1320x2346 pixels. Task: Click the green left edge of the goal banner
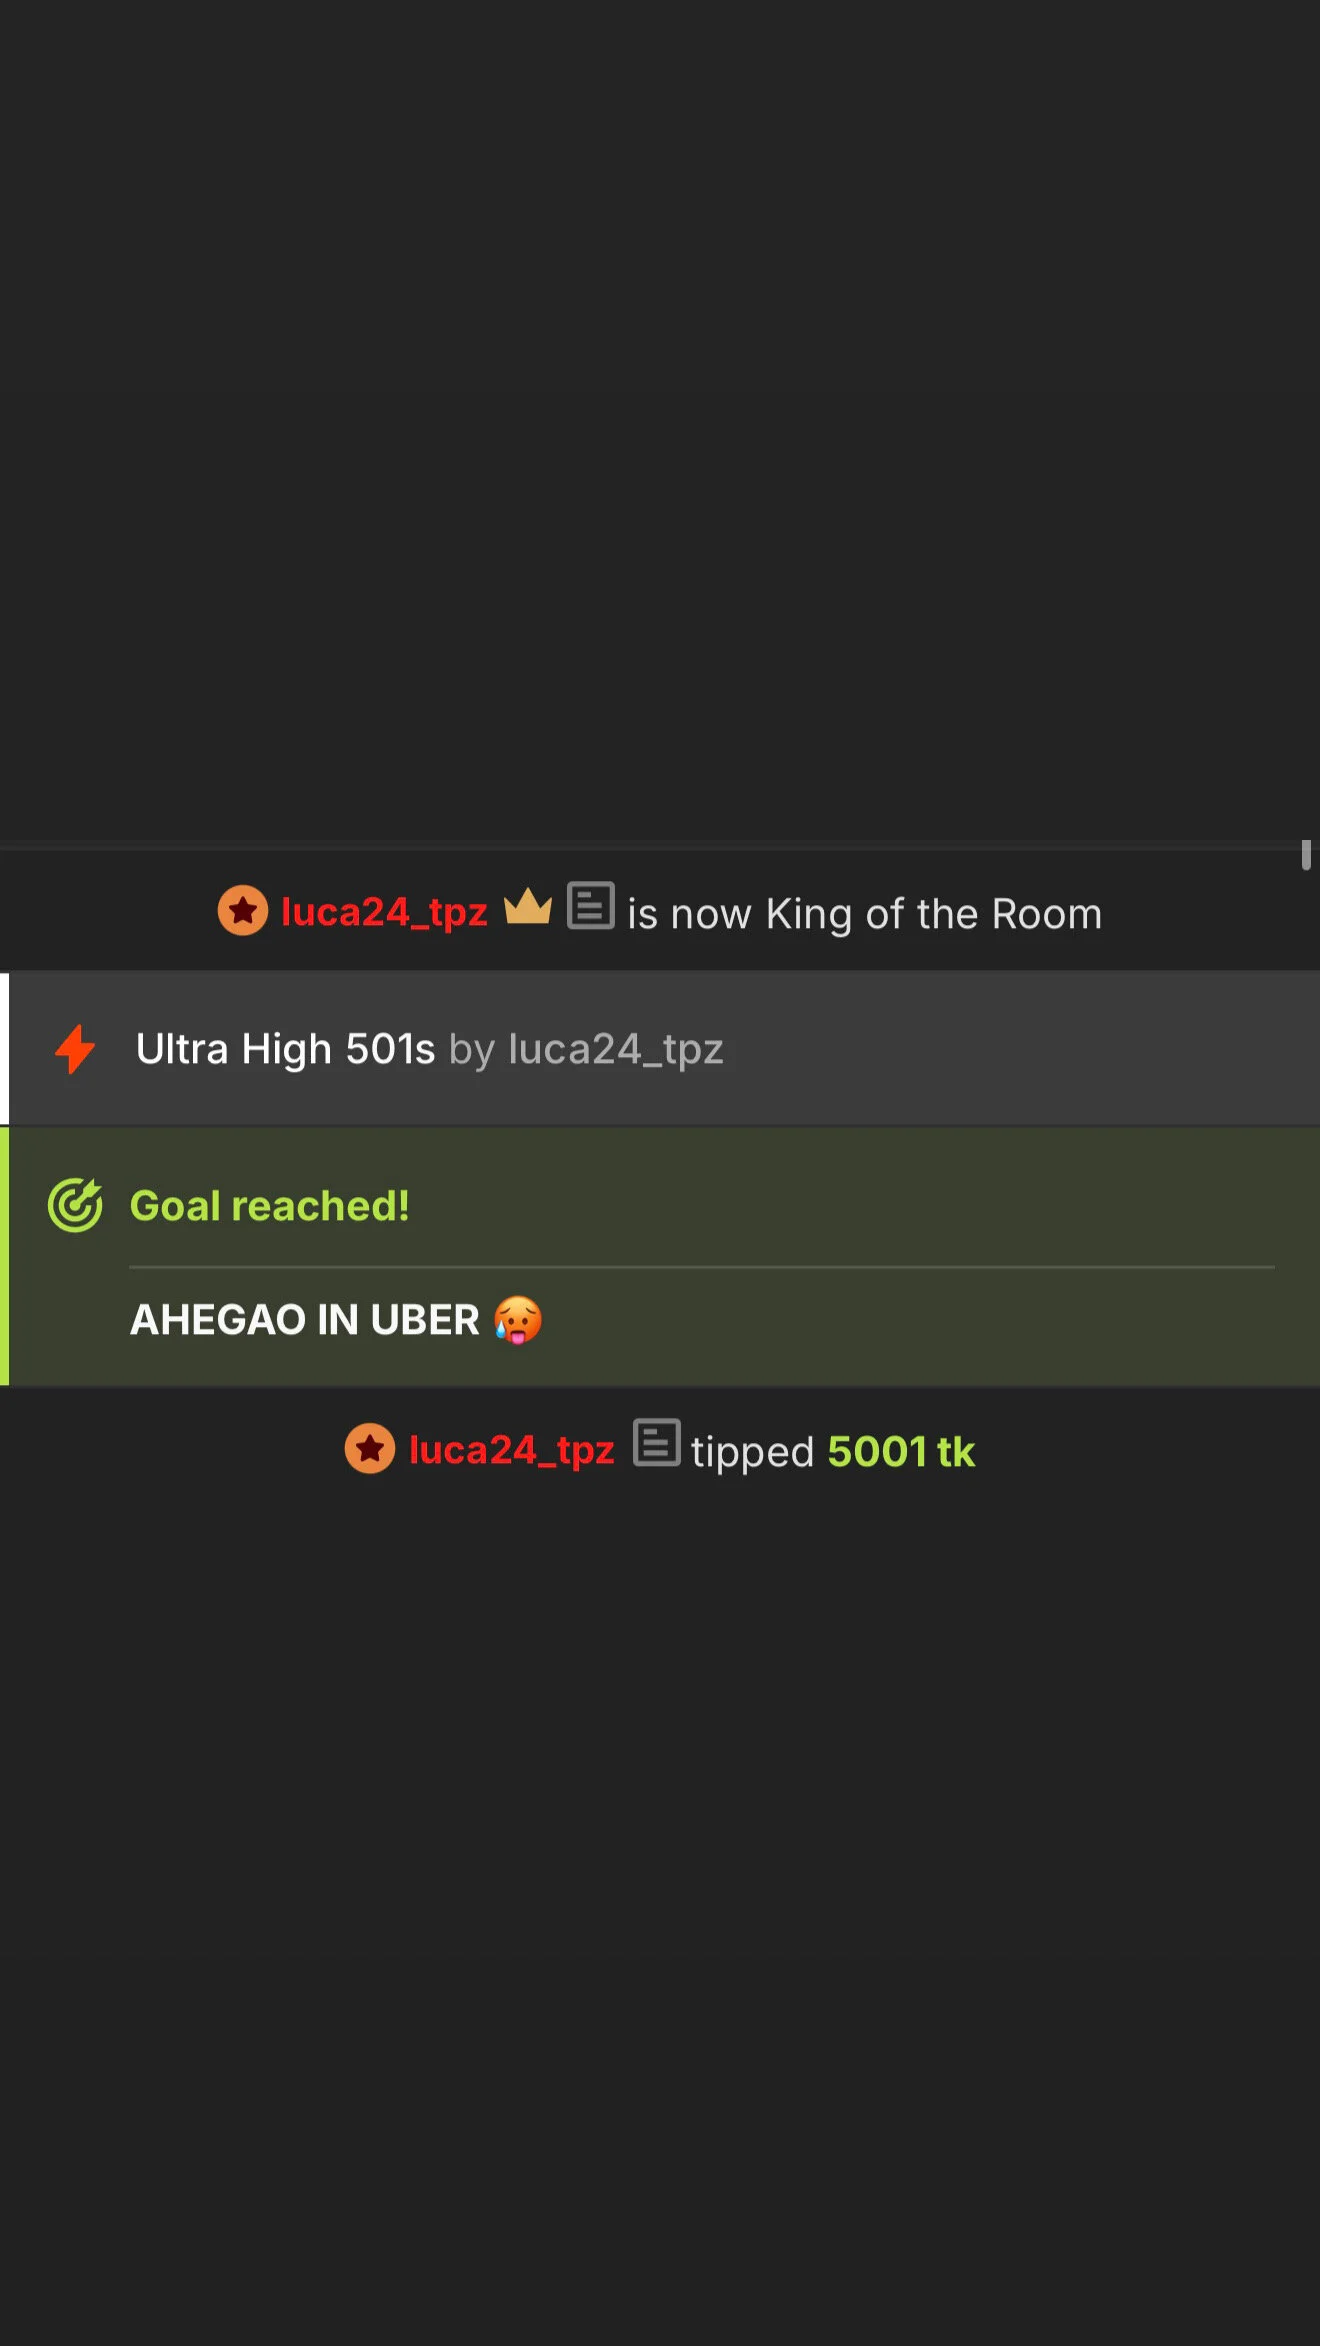[4, 1256]
